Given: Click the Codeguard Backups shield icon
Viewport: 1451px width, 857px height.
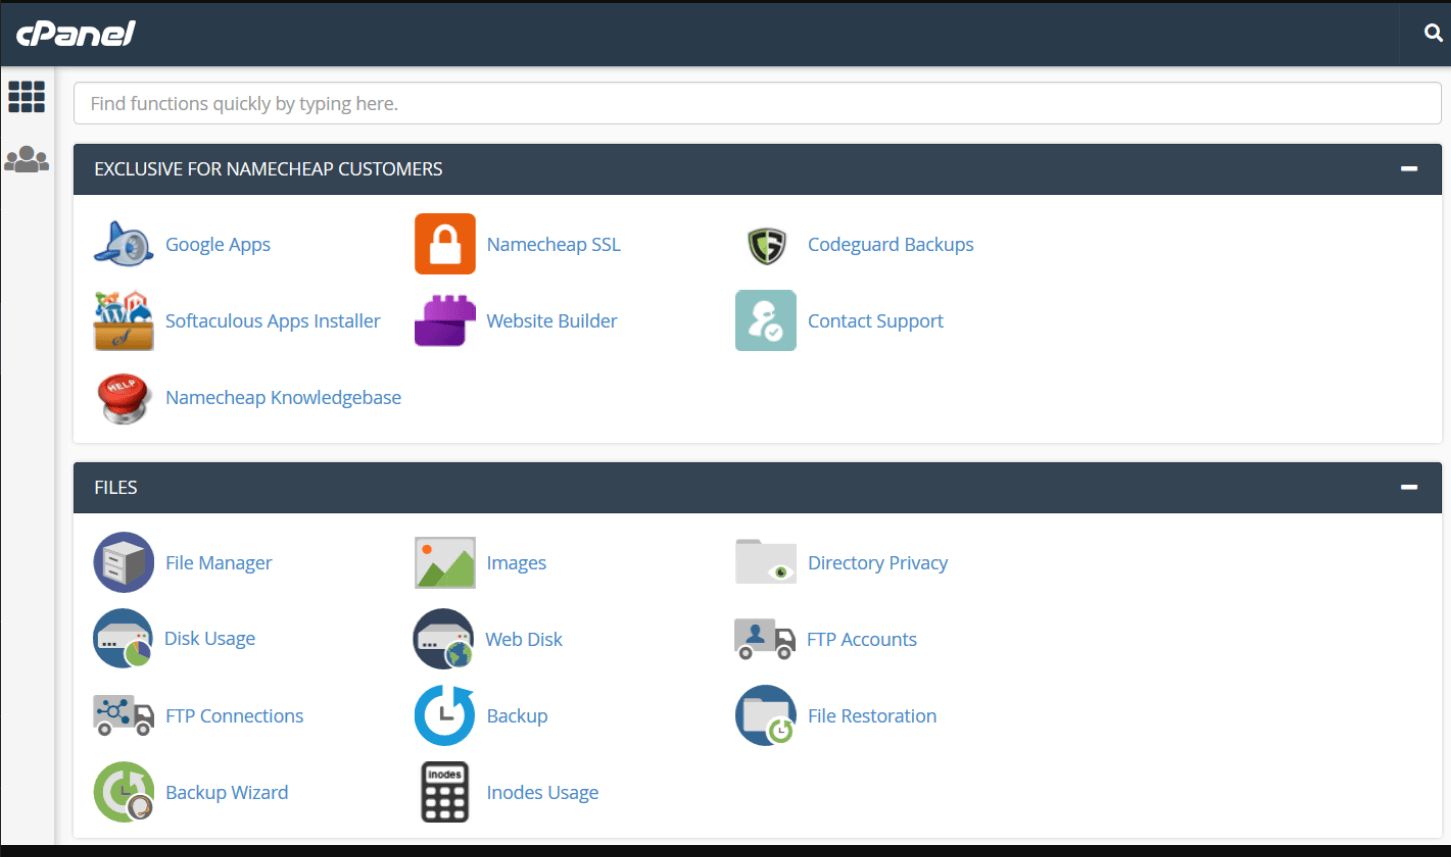Looking at the screenshot, I should (766, 245).
